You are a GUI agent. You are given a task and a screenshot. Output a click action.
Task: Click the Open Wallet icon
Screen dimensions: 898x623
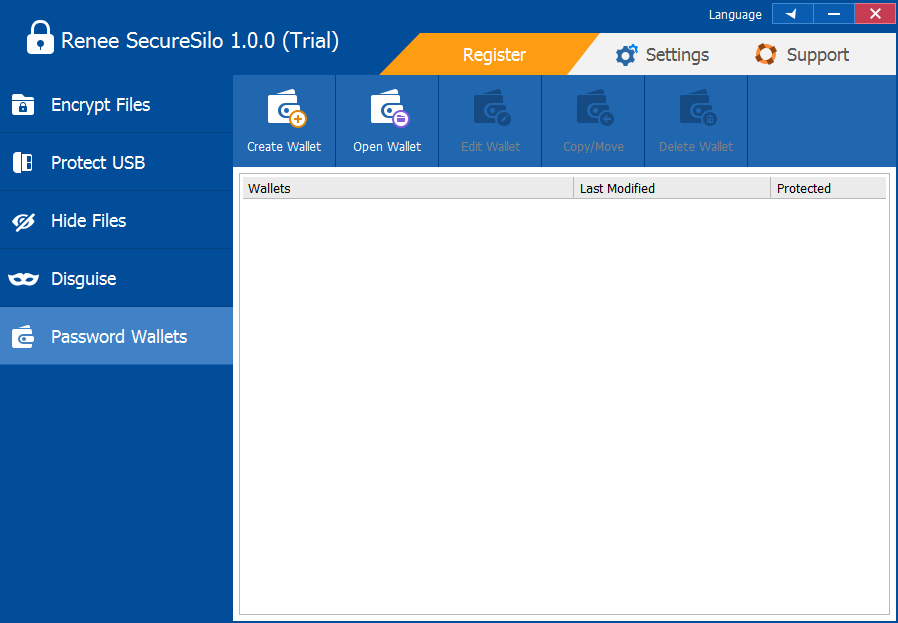(388, 109)
